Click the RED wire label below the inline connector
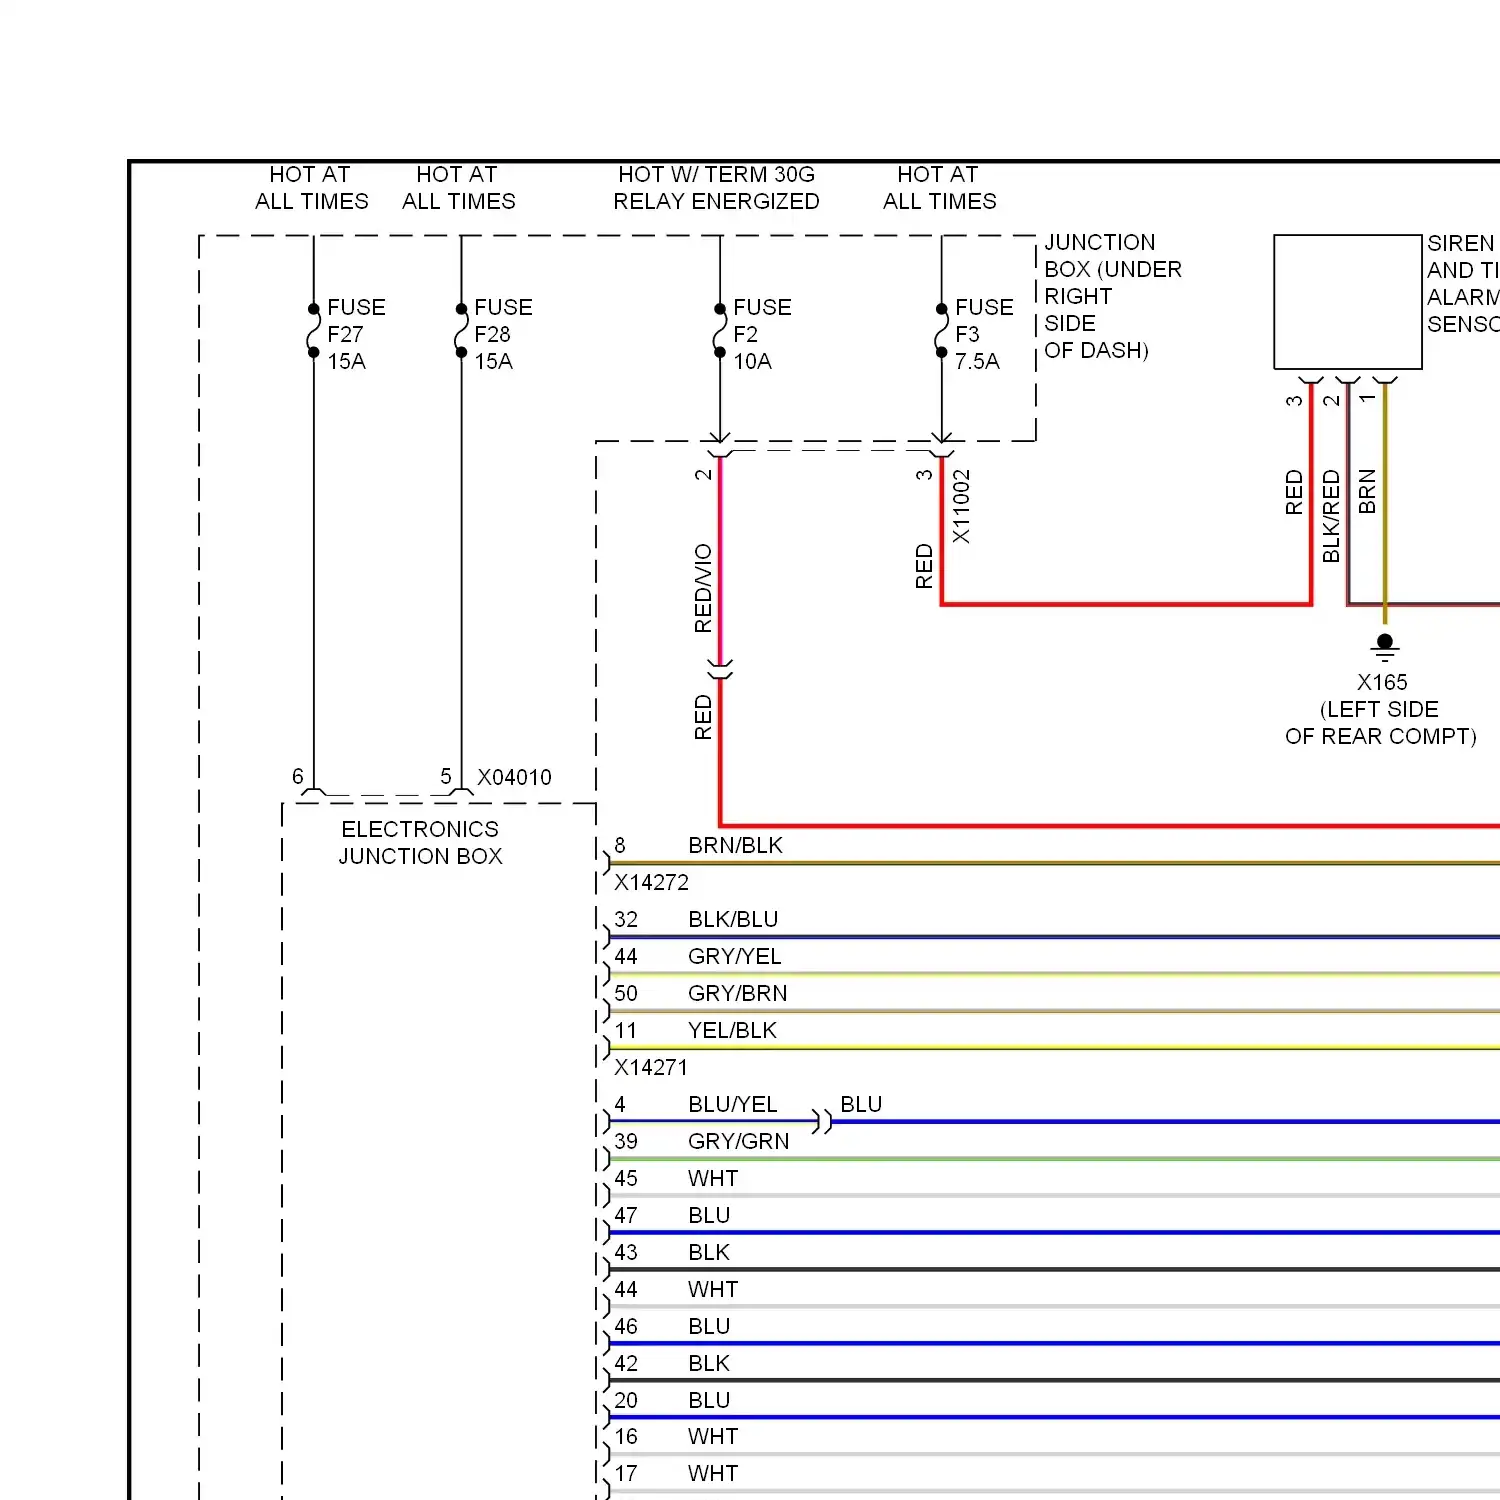The image size is (1500, 1500). click(703, 717)
